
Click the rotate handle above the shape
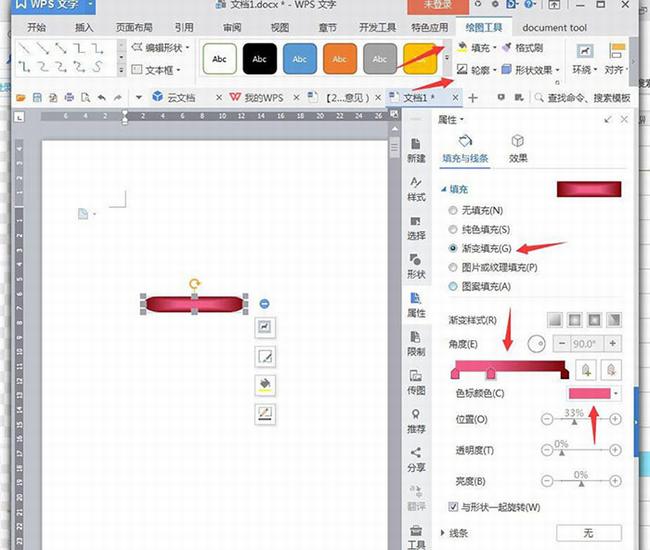pyautogui.click(x=194, y=283)
